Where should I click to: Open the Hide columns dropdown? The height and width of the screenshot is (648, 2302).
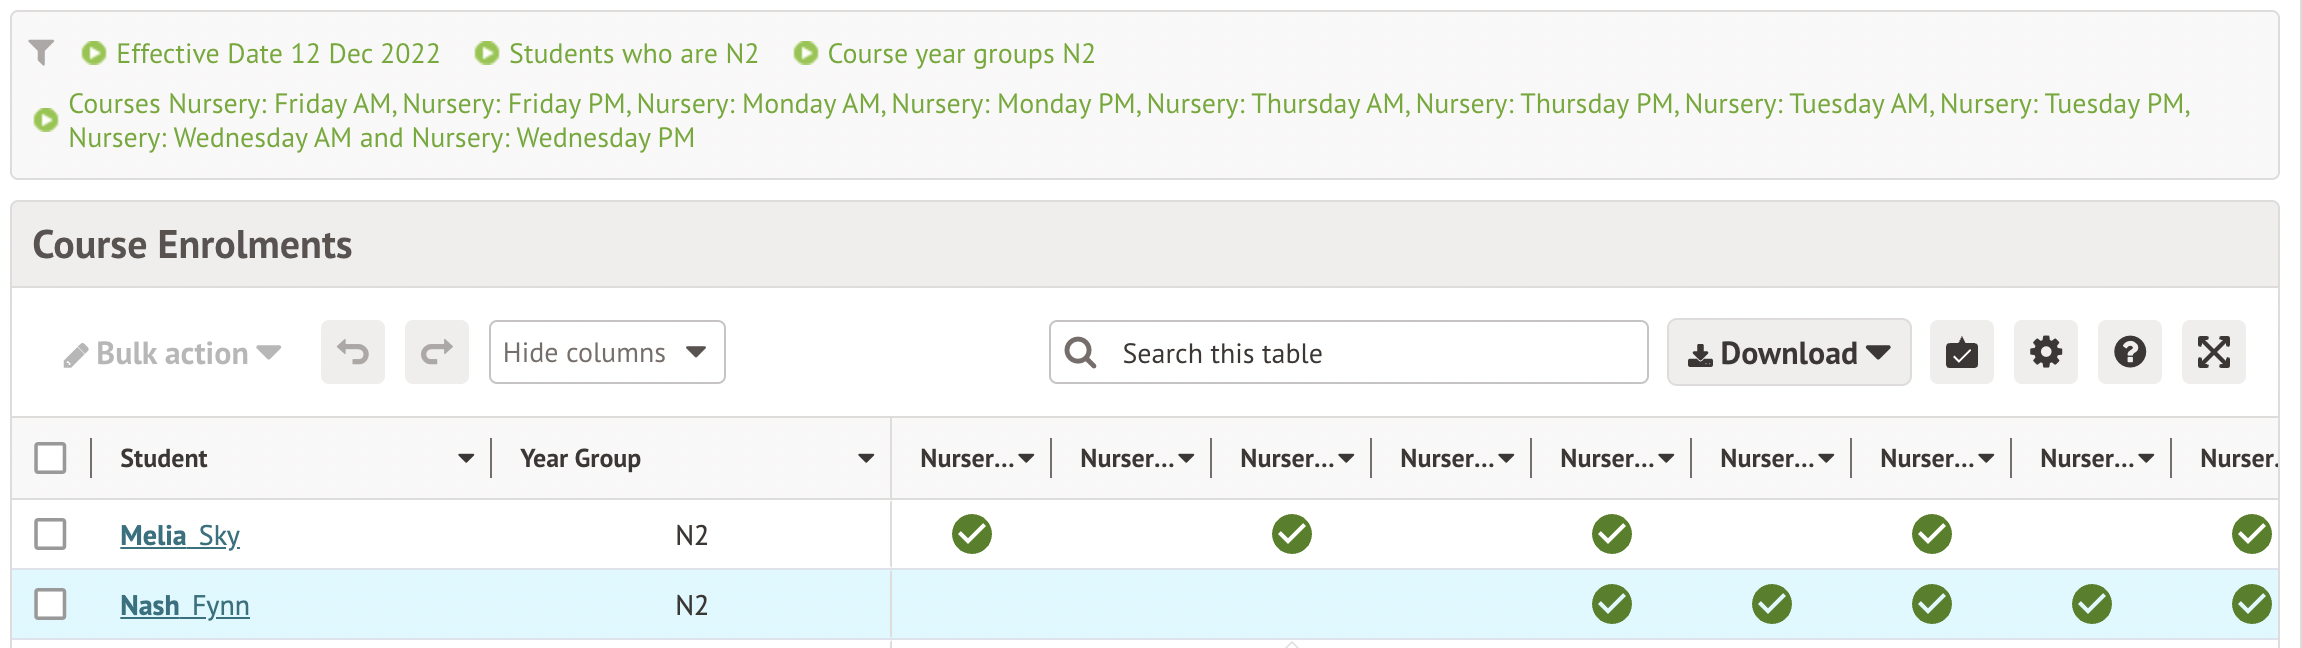tap(606, 352)
